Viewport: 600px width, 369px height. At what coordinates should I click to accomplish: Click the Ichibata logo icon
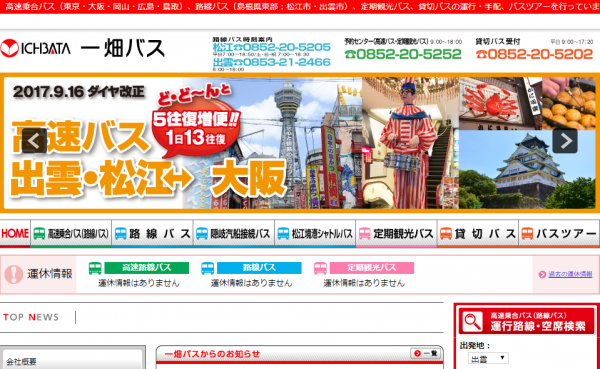10,49
